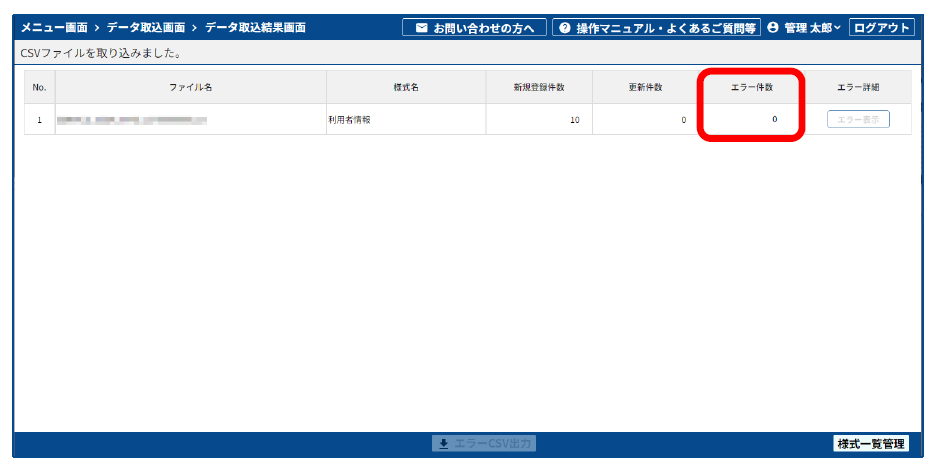Select データ取込結果画面 breadcrumb item
Viewport: 934px width, 466px height.
pos(255,28)
